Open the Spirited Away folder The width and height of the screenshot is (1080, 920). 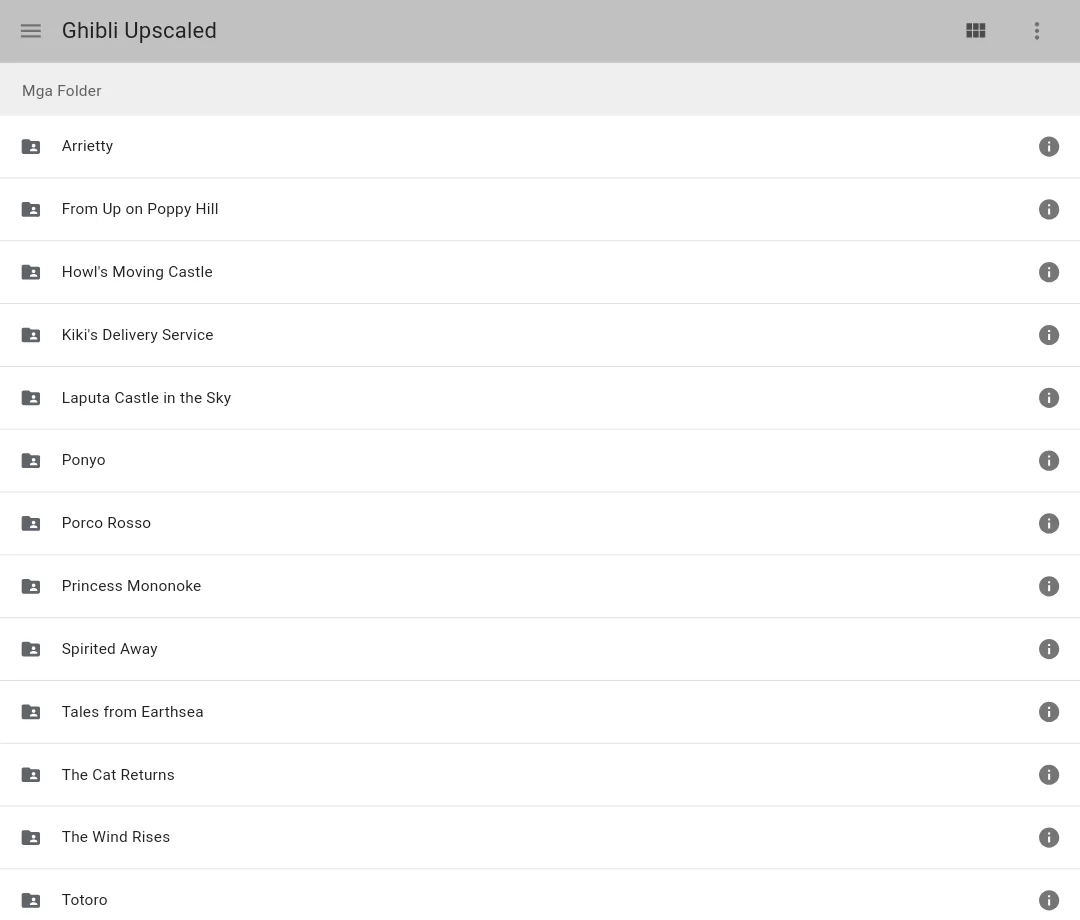click(x=540, y=649)
